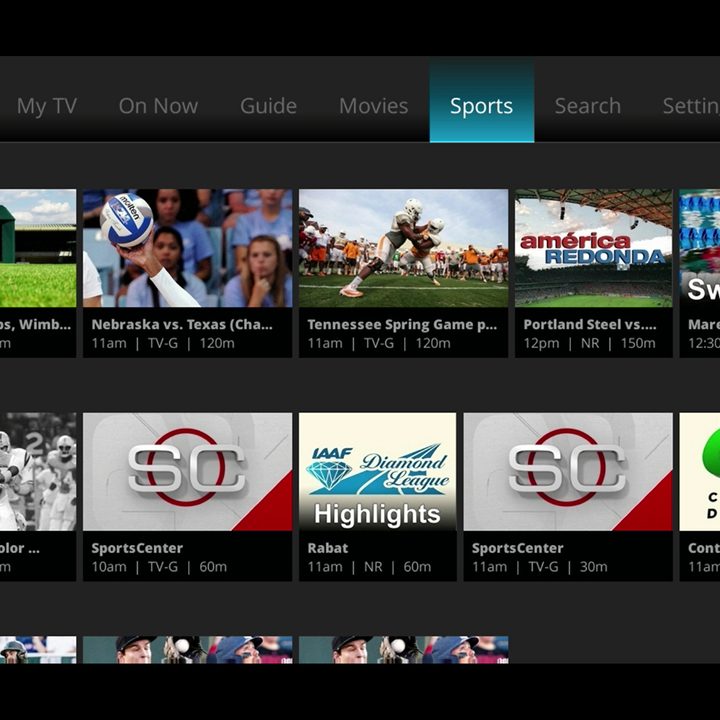Click "11am | NR | 60m" Rabat info
This screenshot has width=720, height=720.
(x=369, y=567)
